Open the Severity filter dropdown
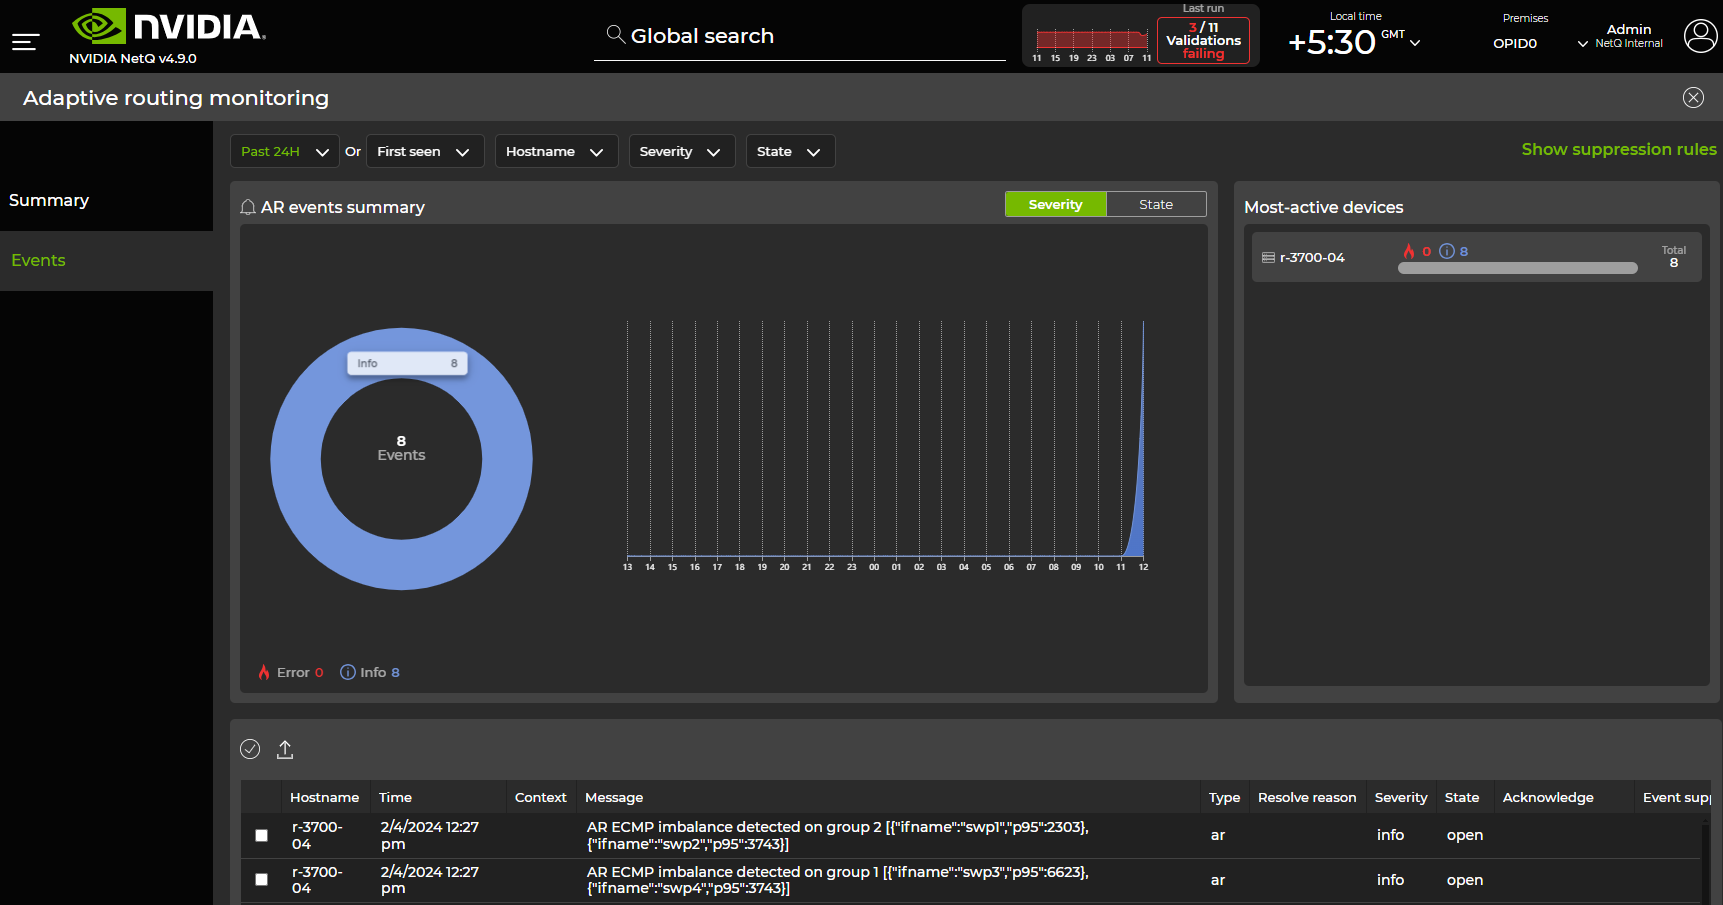 [681, 151]
